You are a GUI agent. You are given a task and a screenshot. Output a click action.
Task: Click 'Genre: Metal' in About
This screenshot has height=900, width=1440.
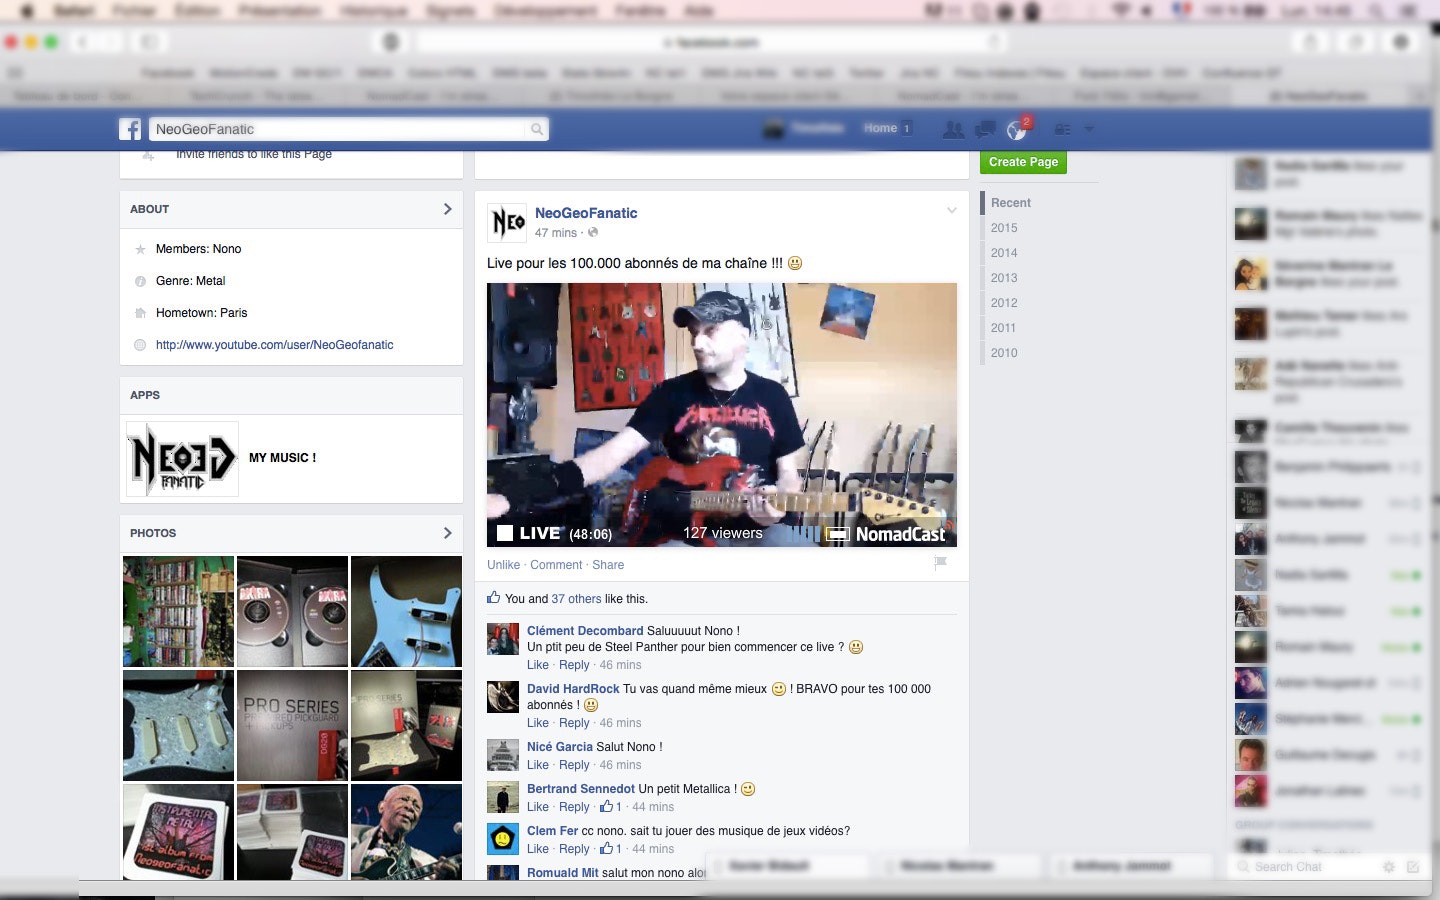[x=190, y=281]
